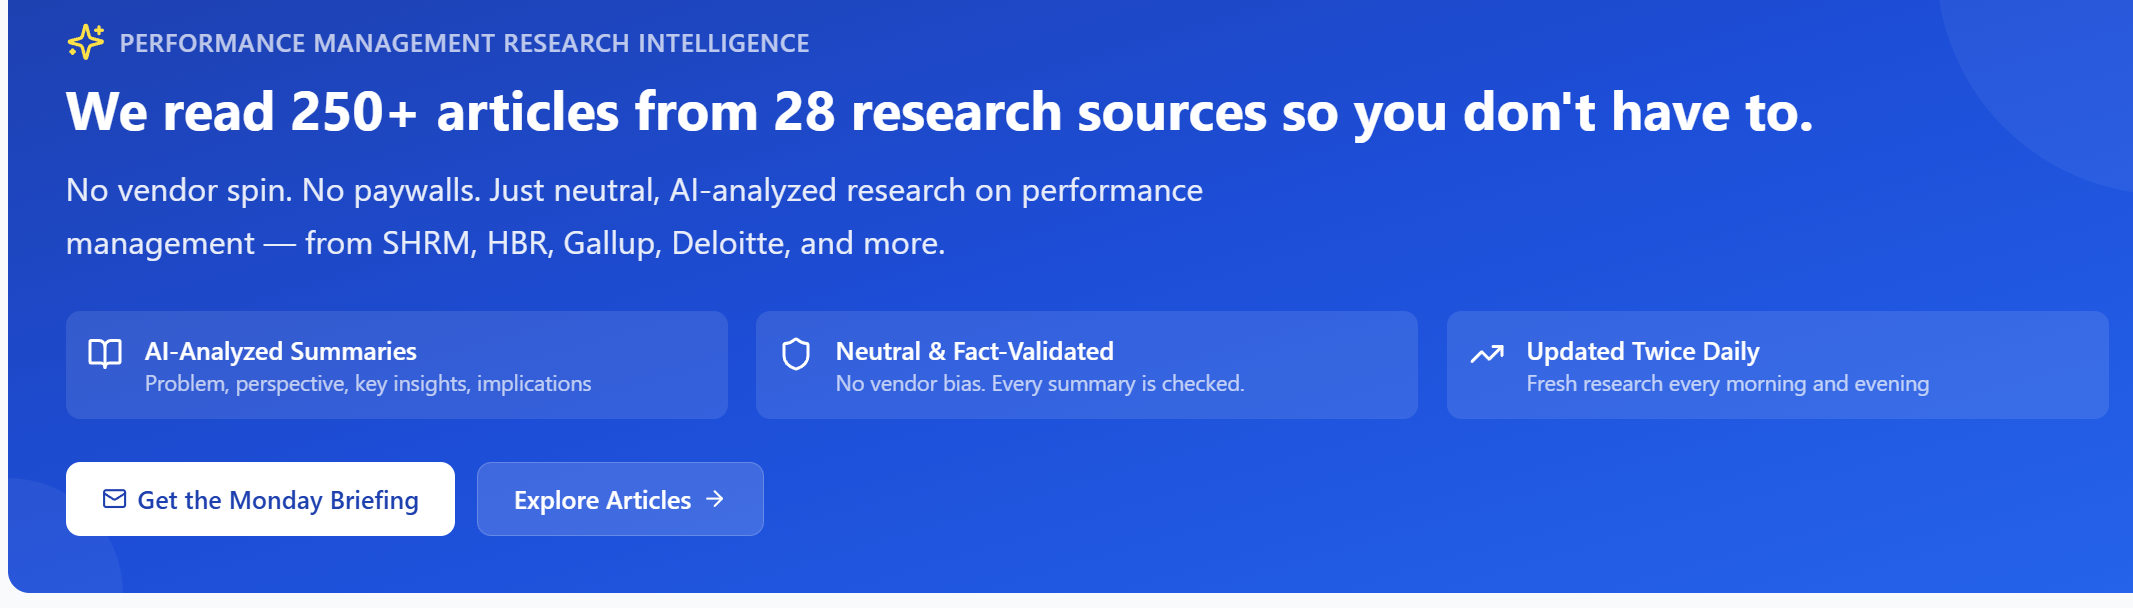The height and width of the screenshot is (608, 2133).
Task: Click the envelope icon in Monday Briefing button
Action: [115, 498]
